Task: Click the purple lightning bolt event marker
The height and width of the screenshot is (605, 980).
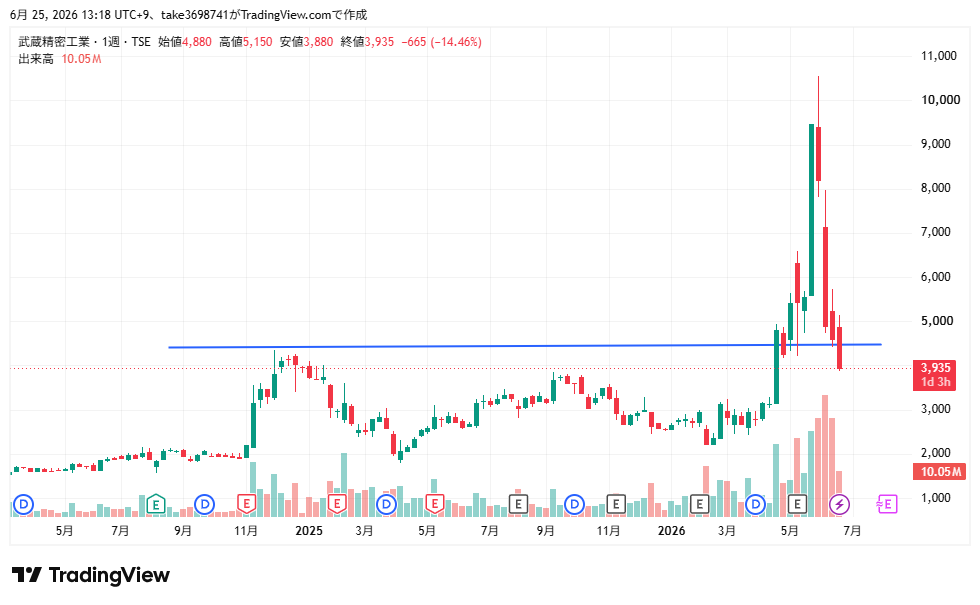Action: click(839, 504)
